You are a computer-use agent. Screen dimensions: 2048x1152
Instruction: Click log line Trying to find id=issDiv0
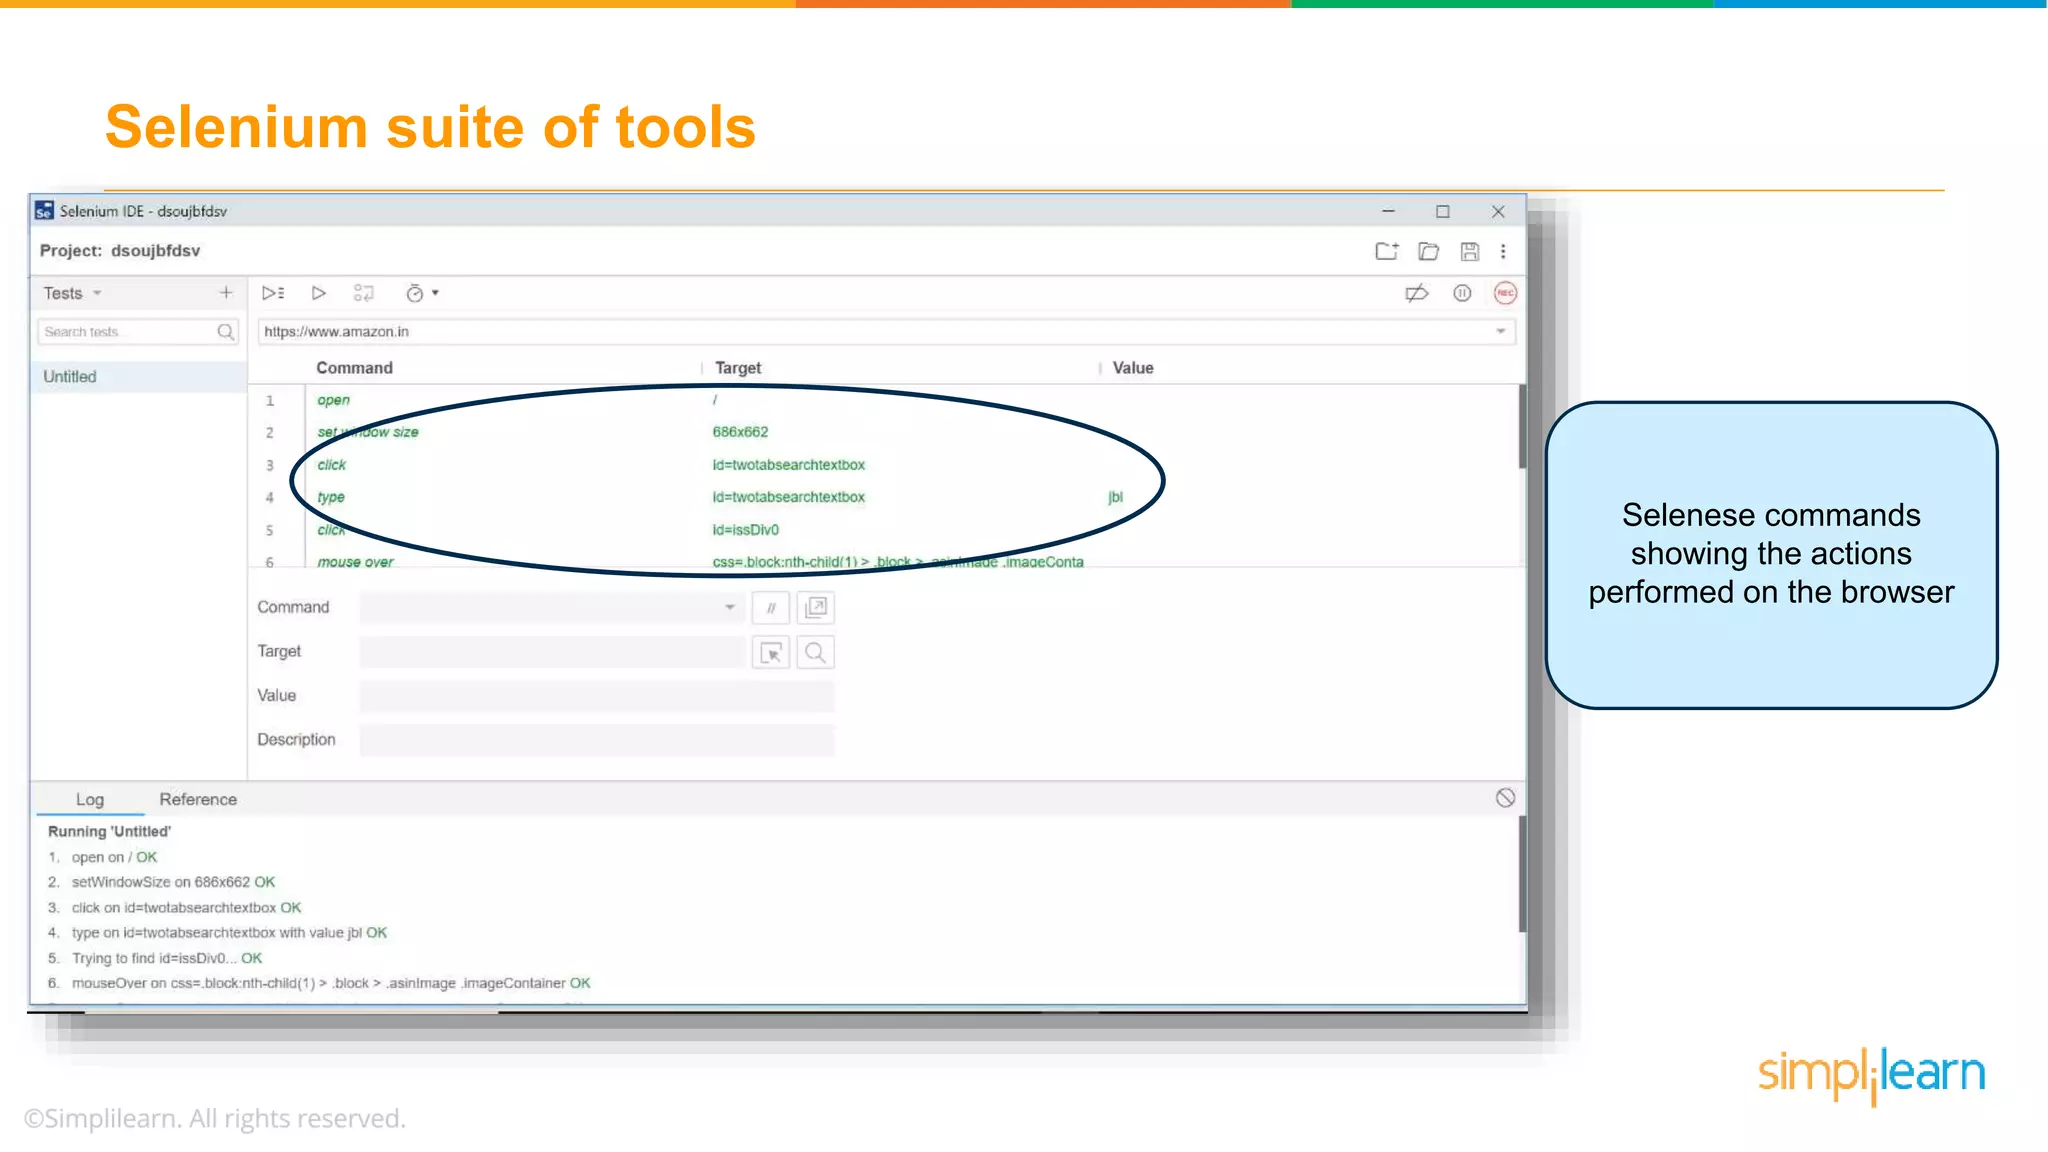[166, 958]
